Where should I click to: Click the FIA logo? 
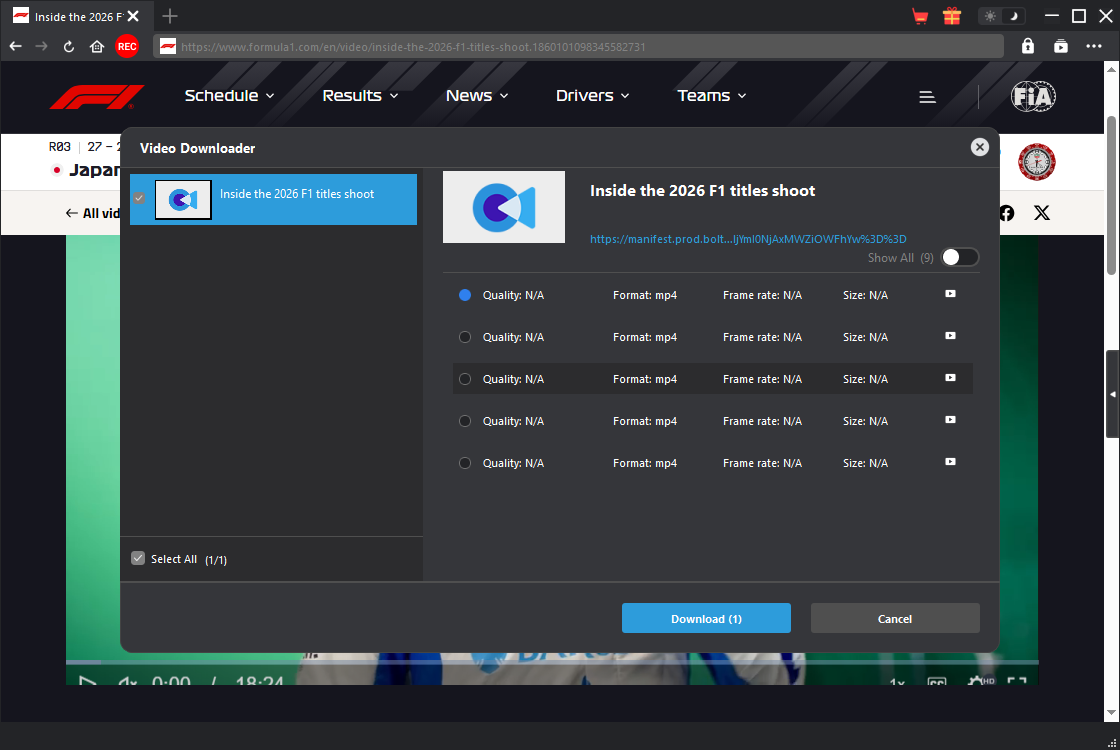click(1033, 96)
